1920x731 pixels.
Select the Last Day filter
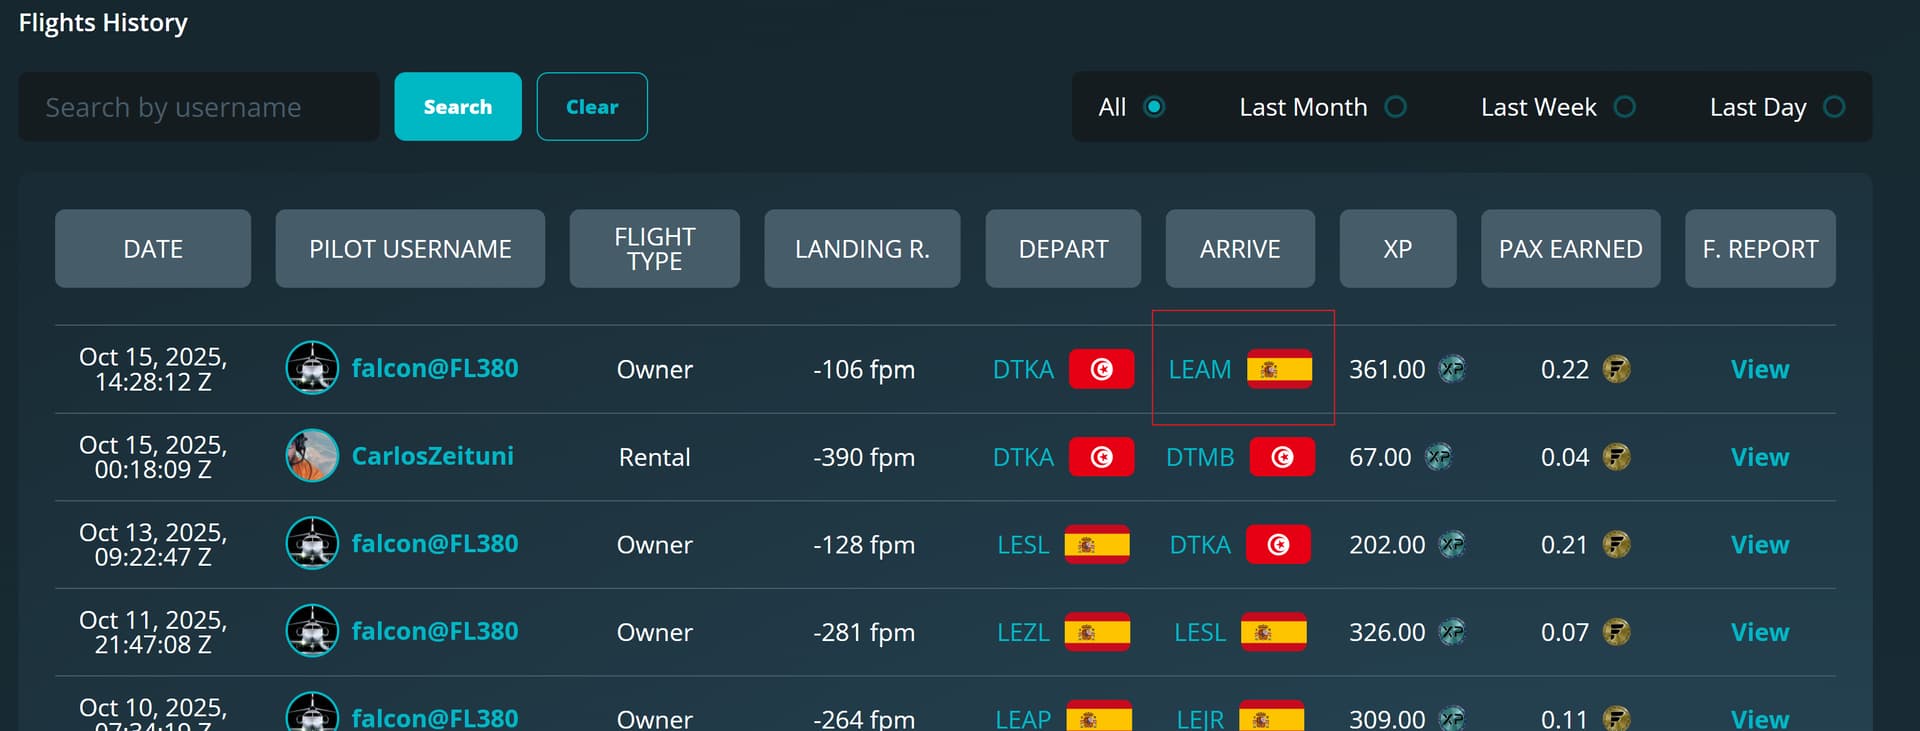(x=1834, y=107)
